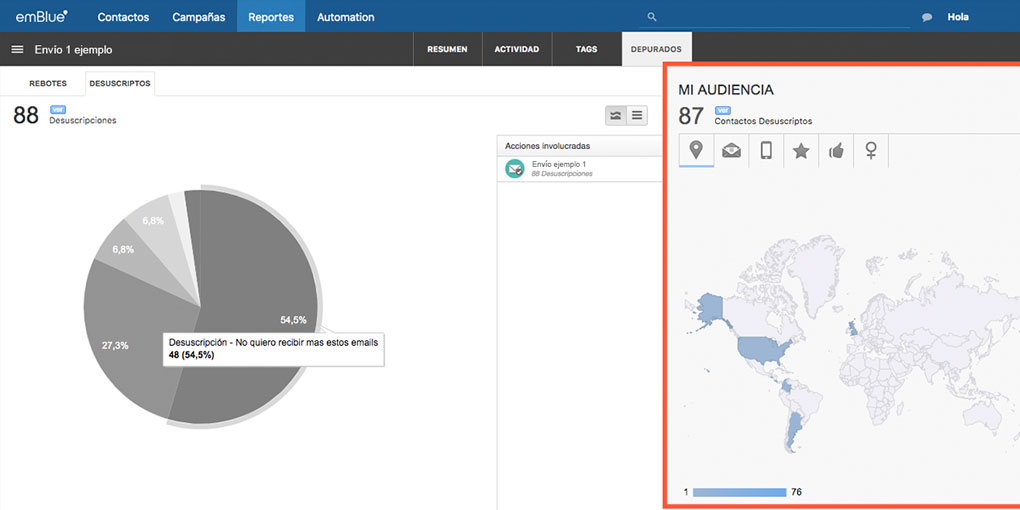
Task: Switch to list view toggle
Action: (637, 115)
